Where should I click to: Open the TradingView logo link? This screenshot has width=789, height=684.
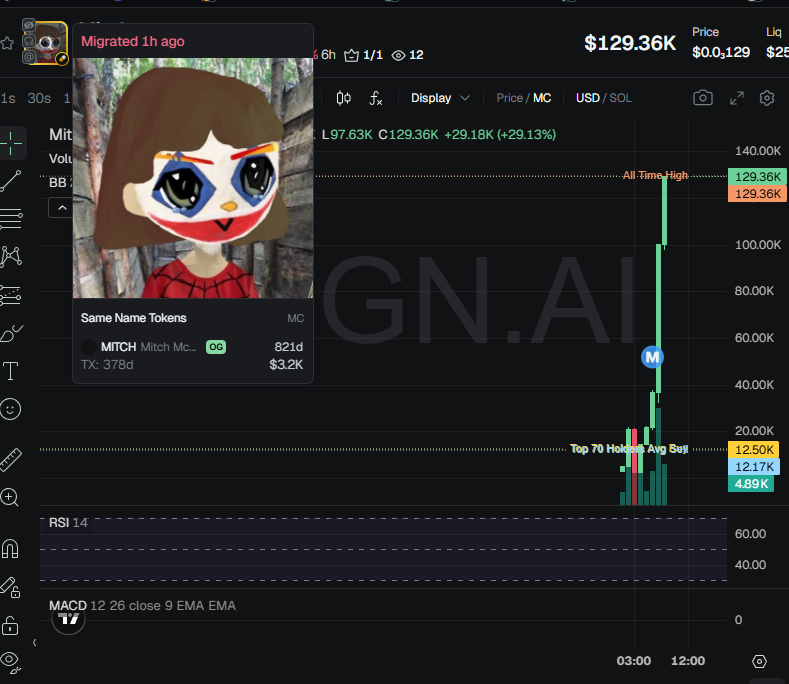coord(68,619)
